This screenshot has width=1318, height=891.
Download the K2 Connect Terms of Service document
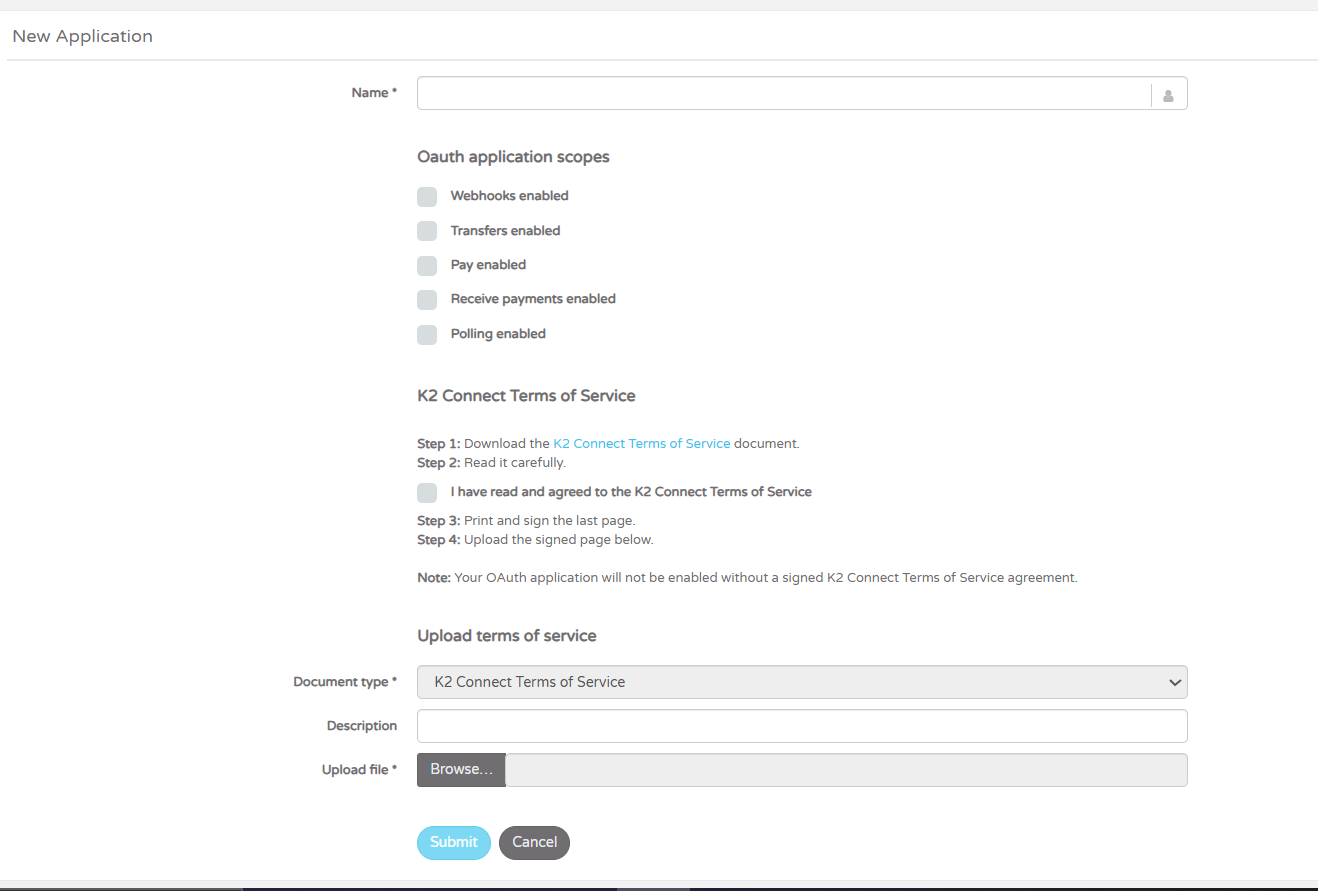coord(641,443)
